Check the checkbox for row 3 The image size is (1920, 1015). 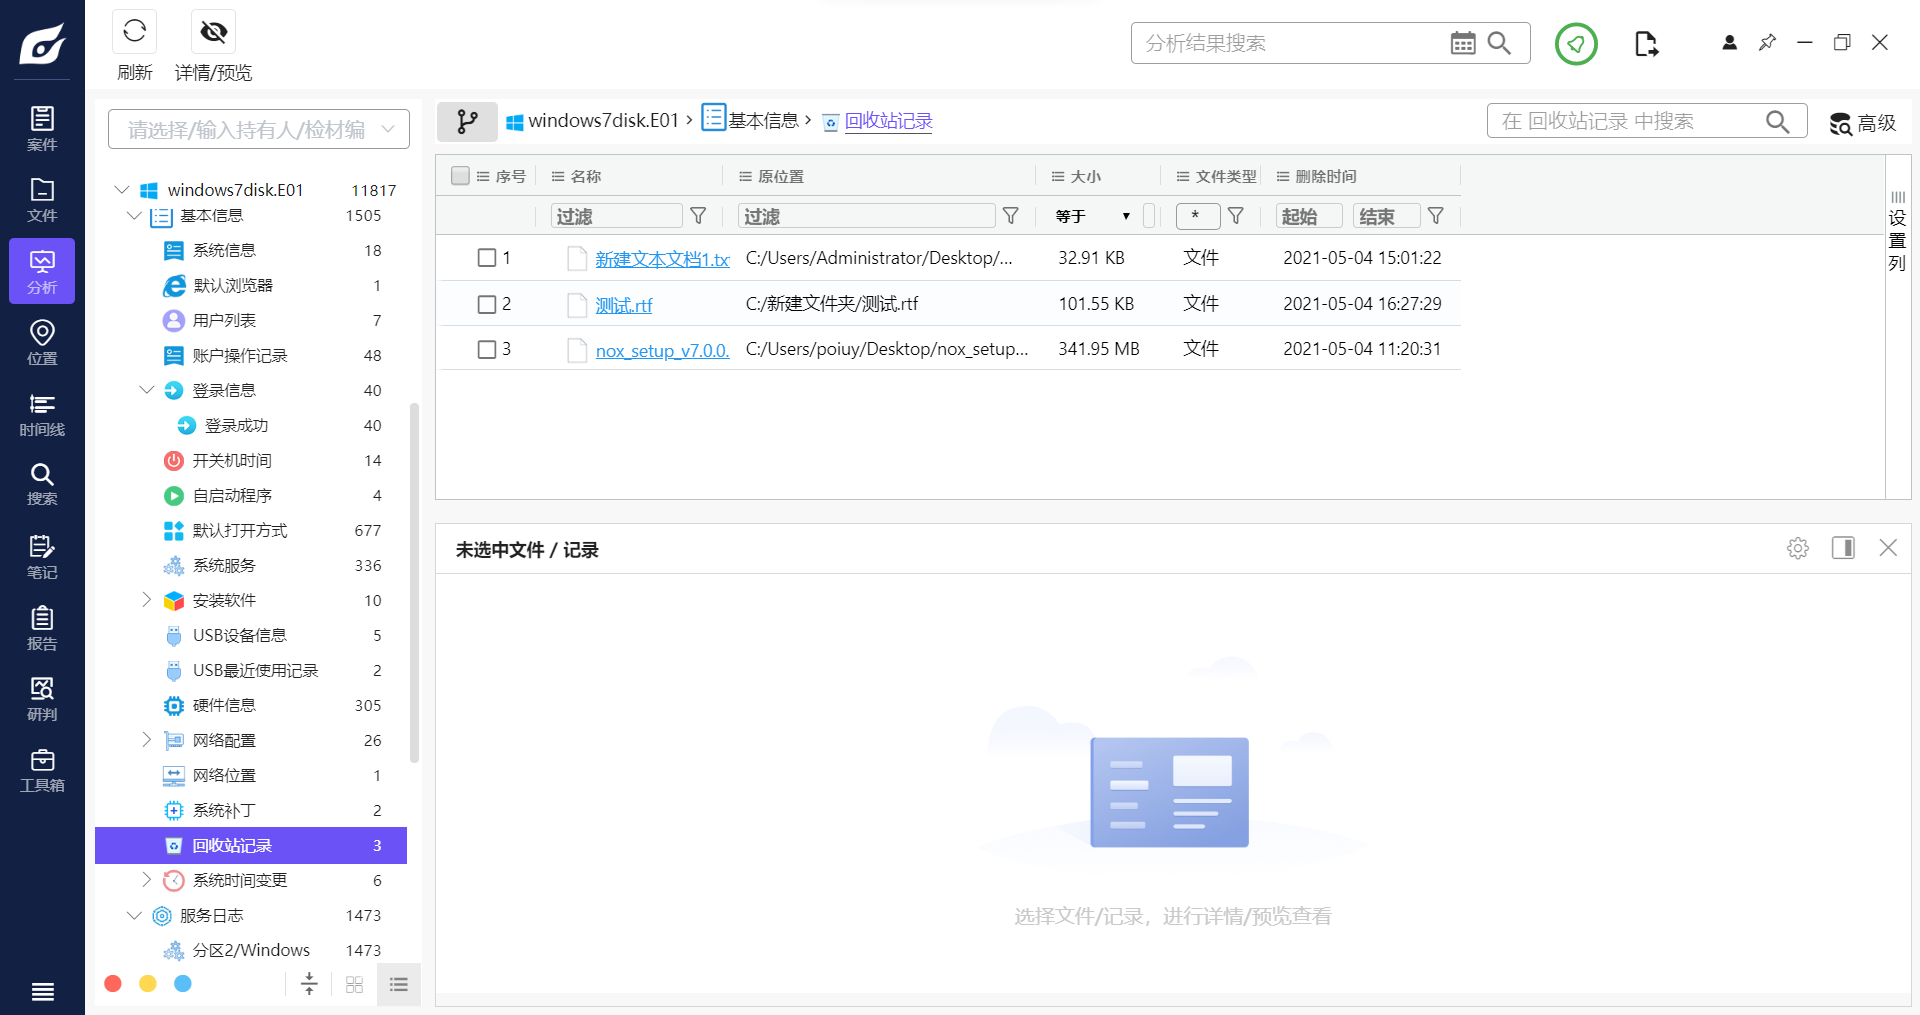[x=487, y=349]
